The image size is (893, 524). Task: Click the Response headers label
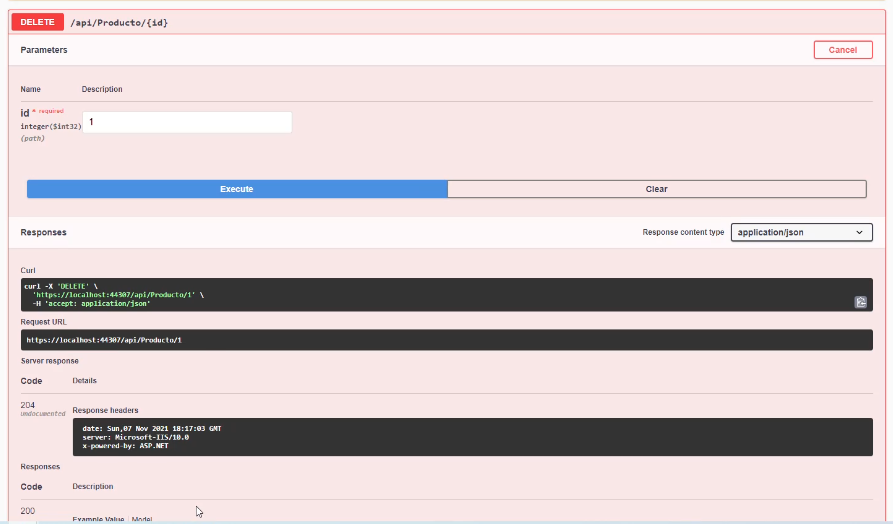105,410
